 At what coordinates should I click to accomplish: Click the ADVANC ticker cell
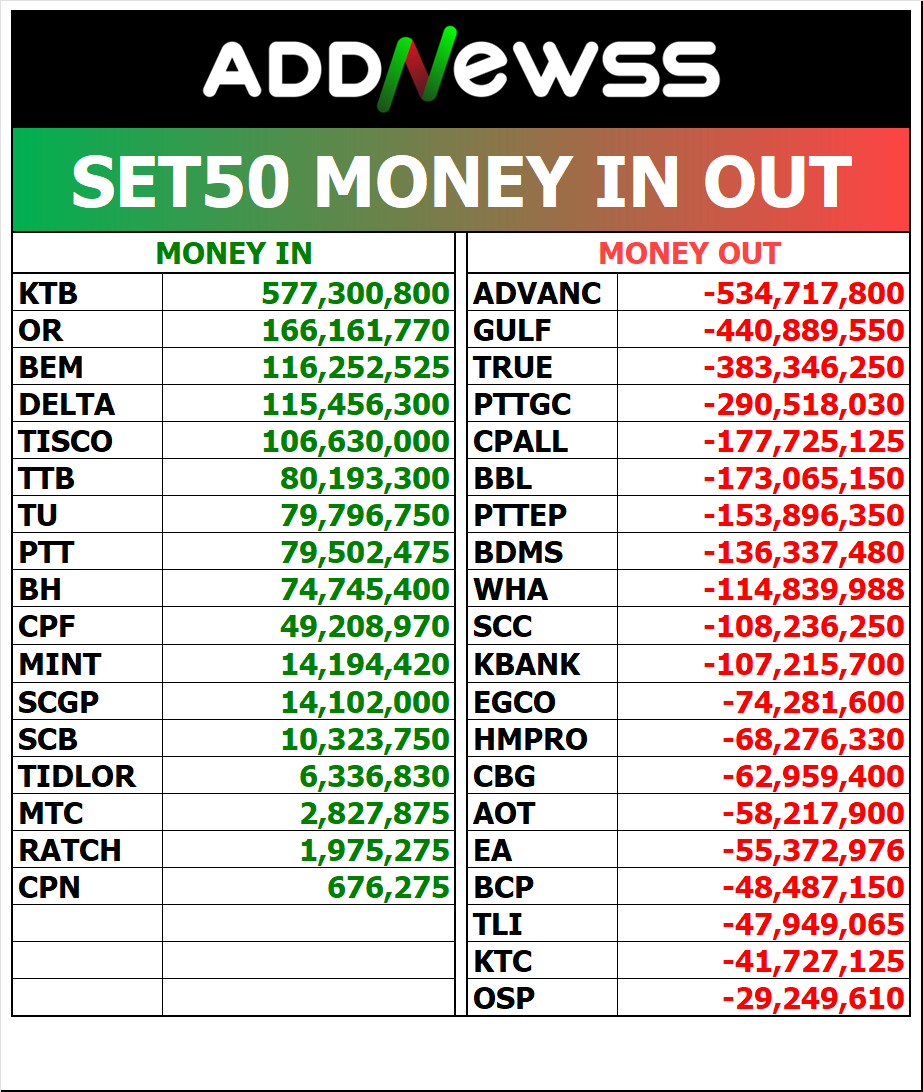click(x=538, y=294)
